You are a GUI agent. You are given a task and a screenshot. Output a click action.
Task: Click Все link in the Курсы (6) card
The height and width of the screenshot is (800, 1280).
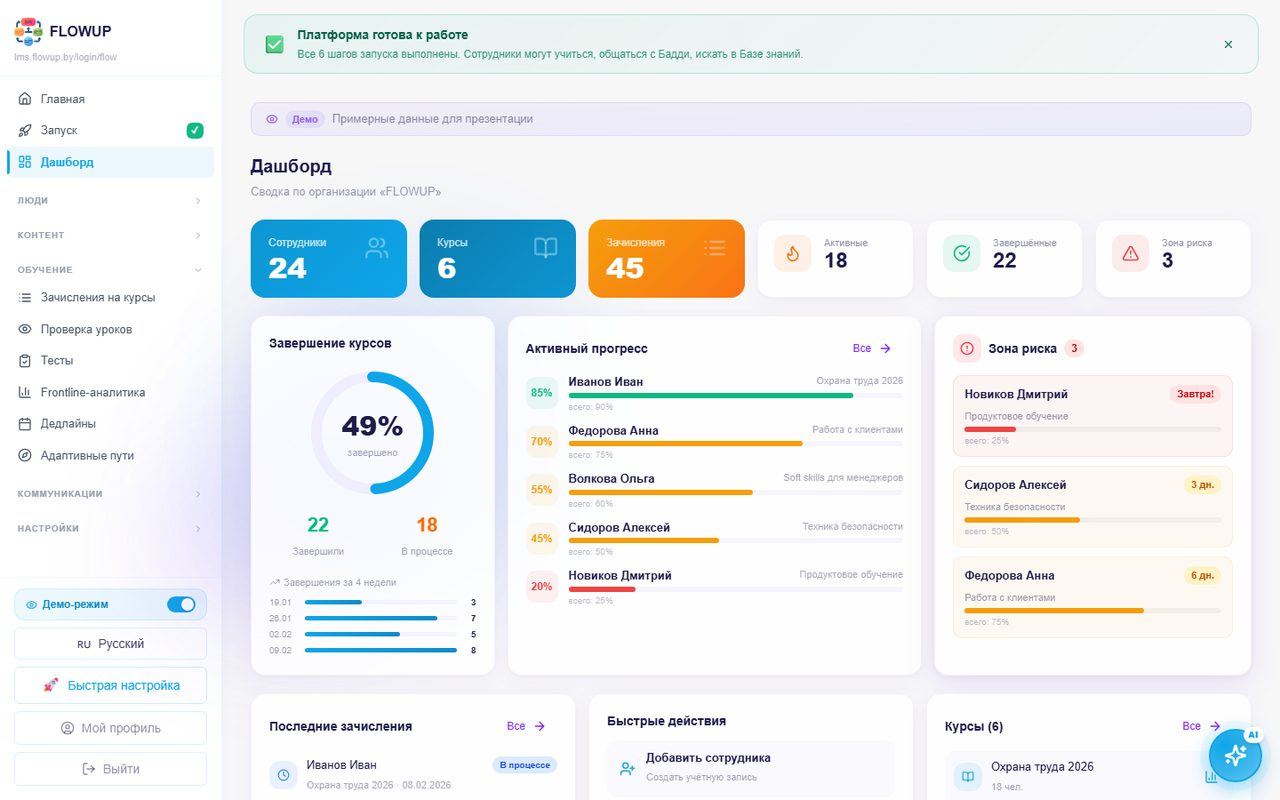(x=1201, y=726)
